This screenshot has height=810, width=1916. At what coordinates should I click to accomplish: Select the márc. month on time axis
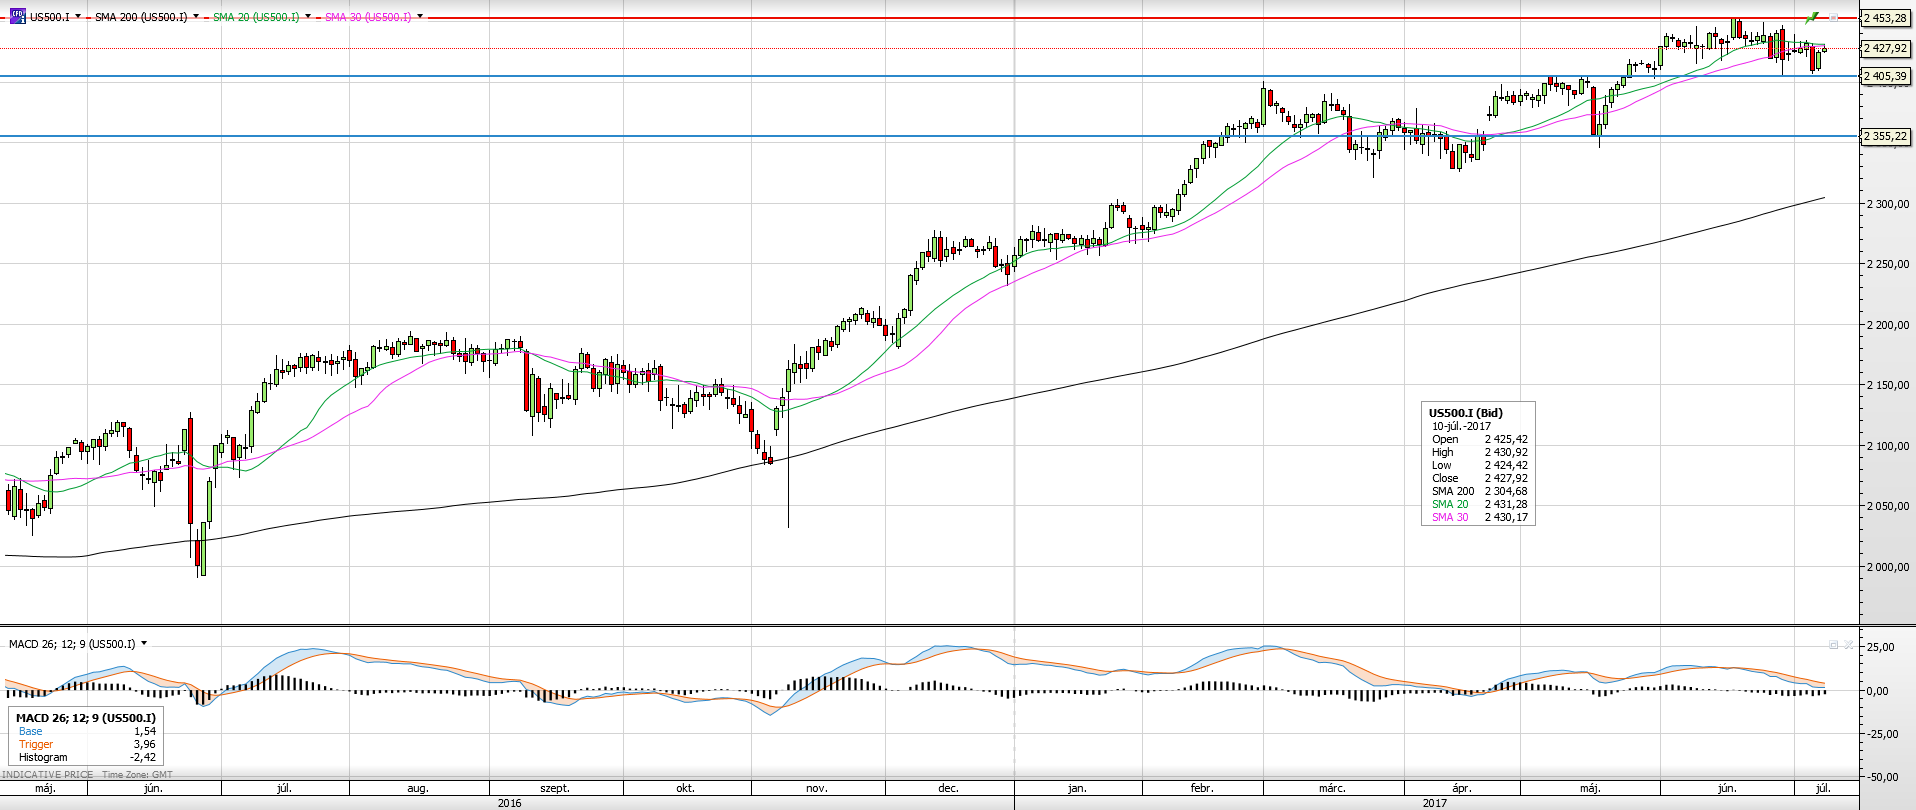pyautogui.click(x=1332, y=788)
